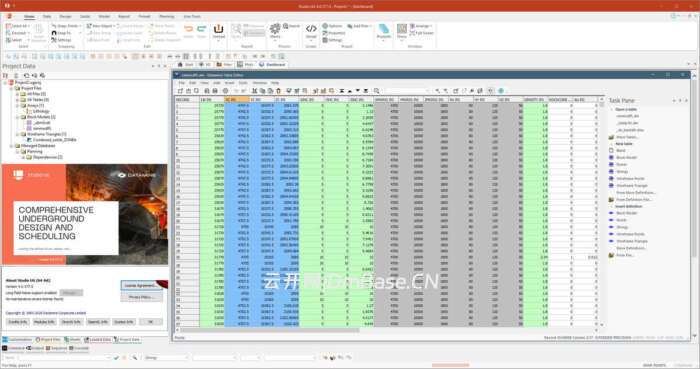Select Lithology item in project tree
Image resolution: width=700 pixels, height=369 pixels.
tap(41, 111)
